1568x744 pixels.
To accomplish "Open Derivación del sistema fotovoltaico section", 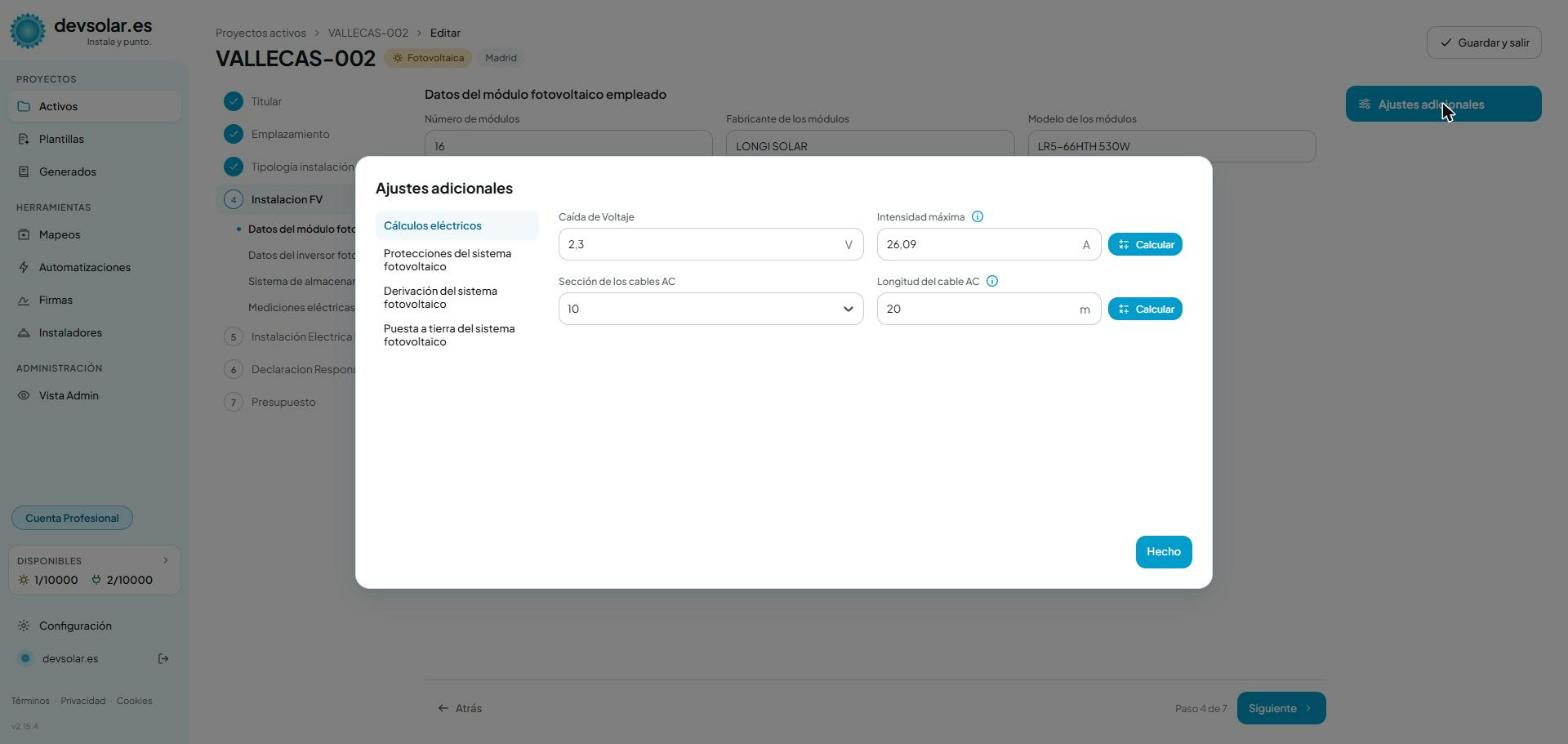I will [x=457, y=297].
